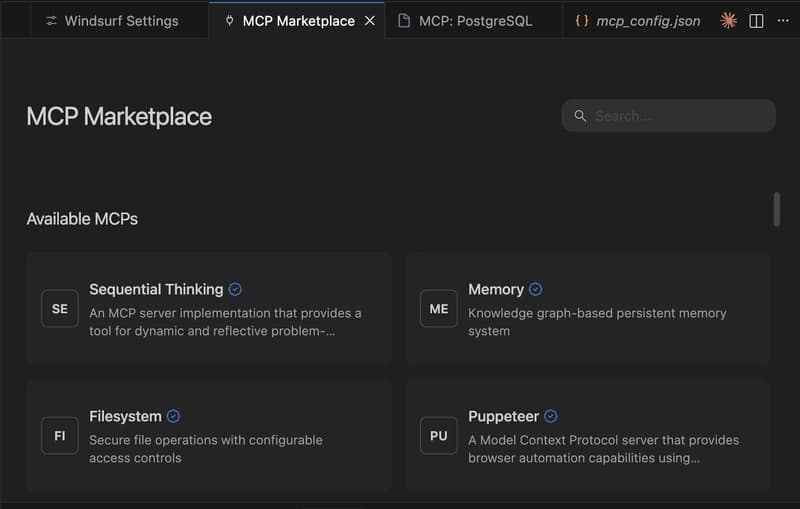Image resolution: width=800 pixels, height=509 pixels.
Task: Click the Puppeteer description starting 'A Model Context Protocol'
Action: (x=604, y=449)
